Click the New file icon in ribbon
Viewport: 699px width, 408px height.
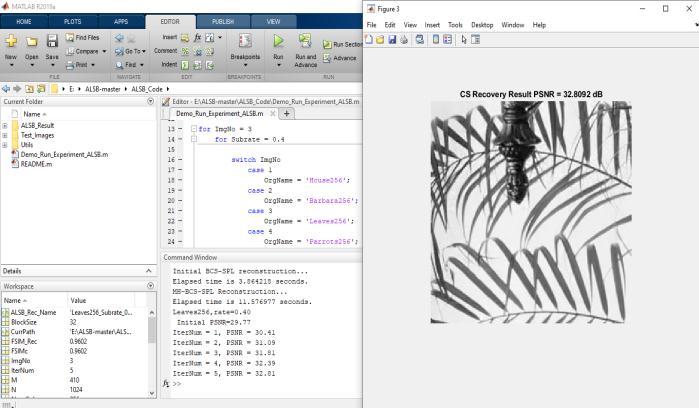11,41
